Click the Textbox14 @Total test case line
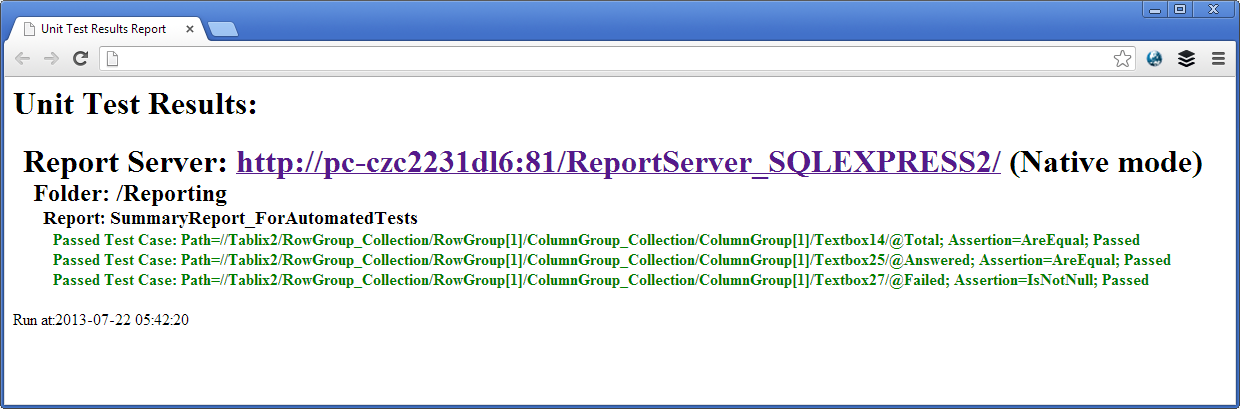Screen dimensions: 1240x409 (x=596, y=240)
